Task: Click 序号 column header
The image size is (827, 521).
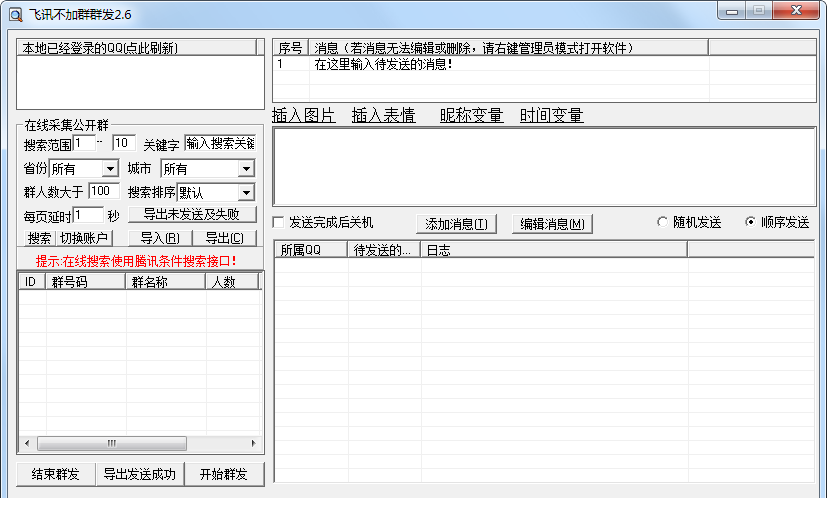Action: (x=291, y=48)
